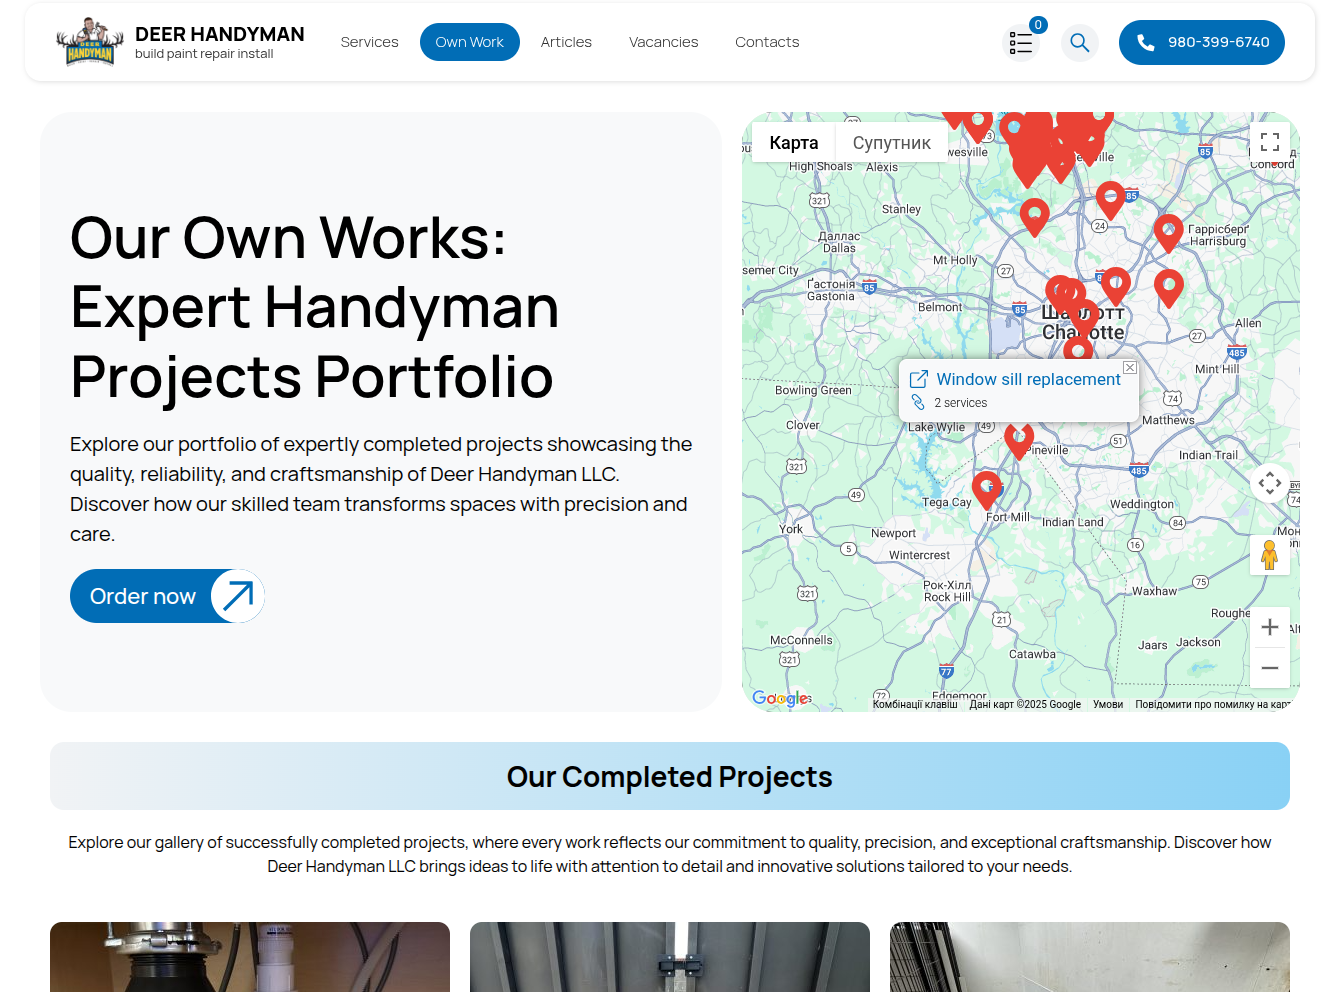The width and height of the screenshot is (1342, 992).
Task: Click the map camera pan control
Action: click(1269, 484)
